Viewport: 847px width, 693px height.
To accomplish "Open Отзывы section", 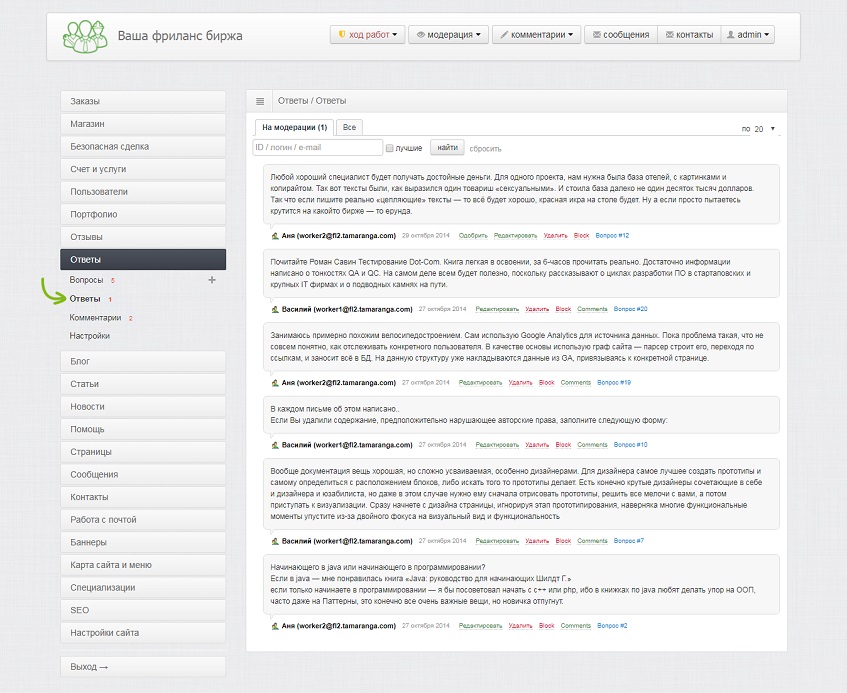I will click(143, 237).
